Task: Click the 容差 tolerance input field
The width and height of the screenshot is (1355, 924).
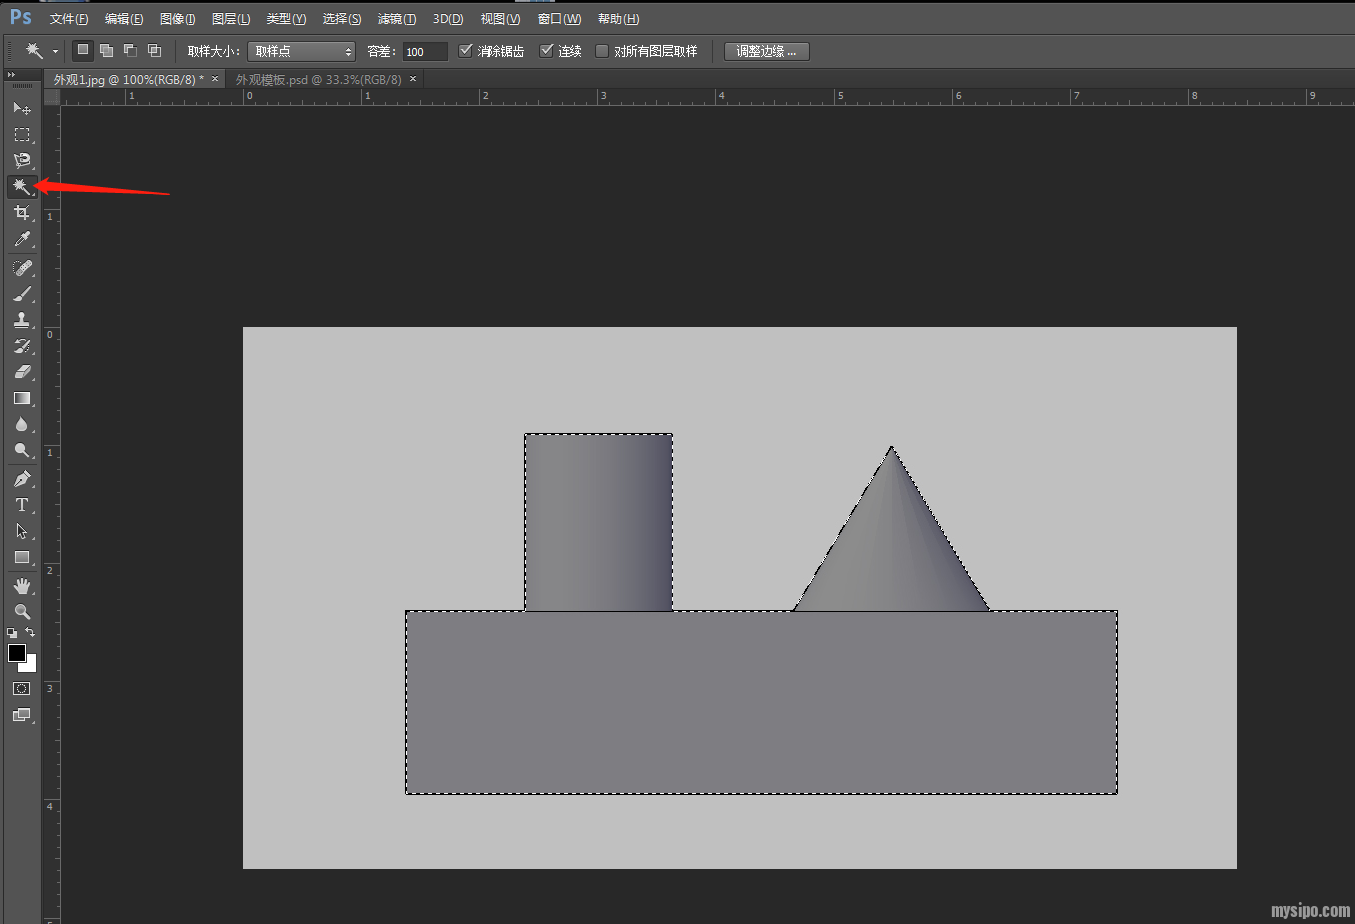Action: pyautogui.click(x=424, y=51)
